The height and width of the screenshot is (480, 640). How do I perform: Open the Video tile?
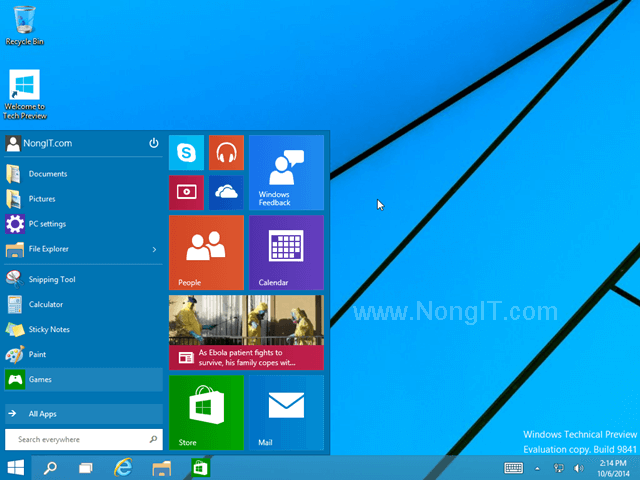(x=186, y=193)
